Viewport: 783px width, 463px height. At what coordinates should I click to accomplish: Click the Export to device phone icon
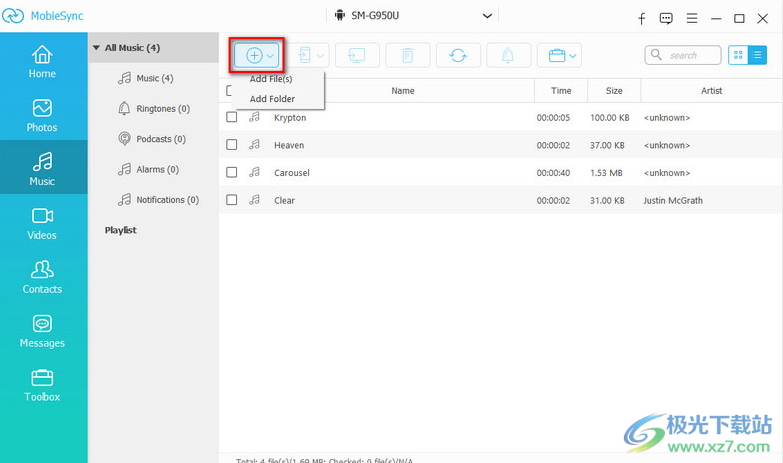click(x=304, y=55)
